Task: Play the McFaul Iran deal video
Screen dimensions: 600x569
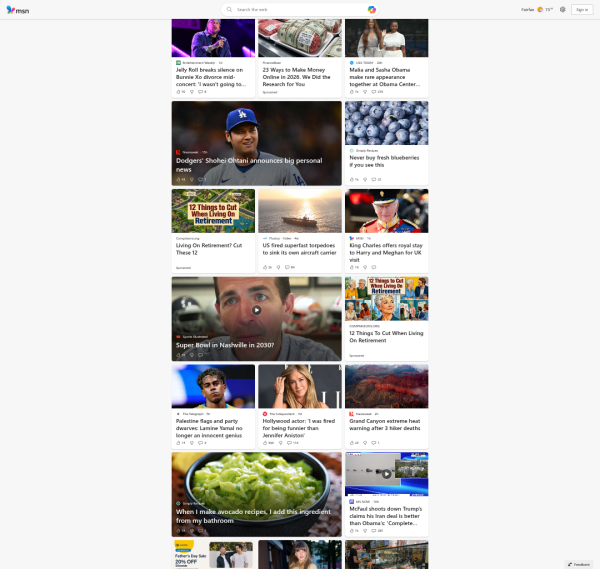Action: [386, 474]
